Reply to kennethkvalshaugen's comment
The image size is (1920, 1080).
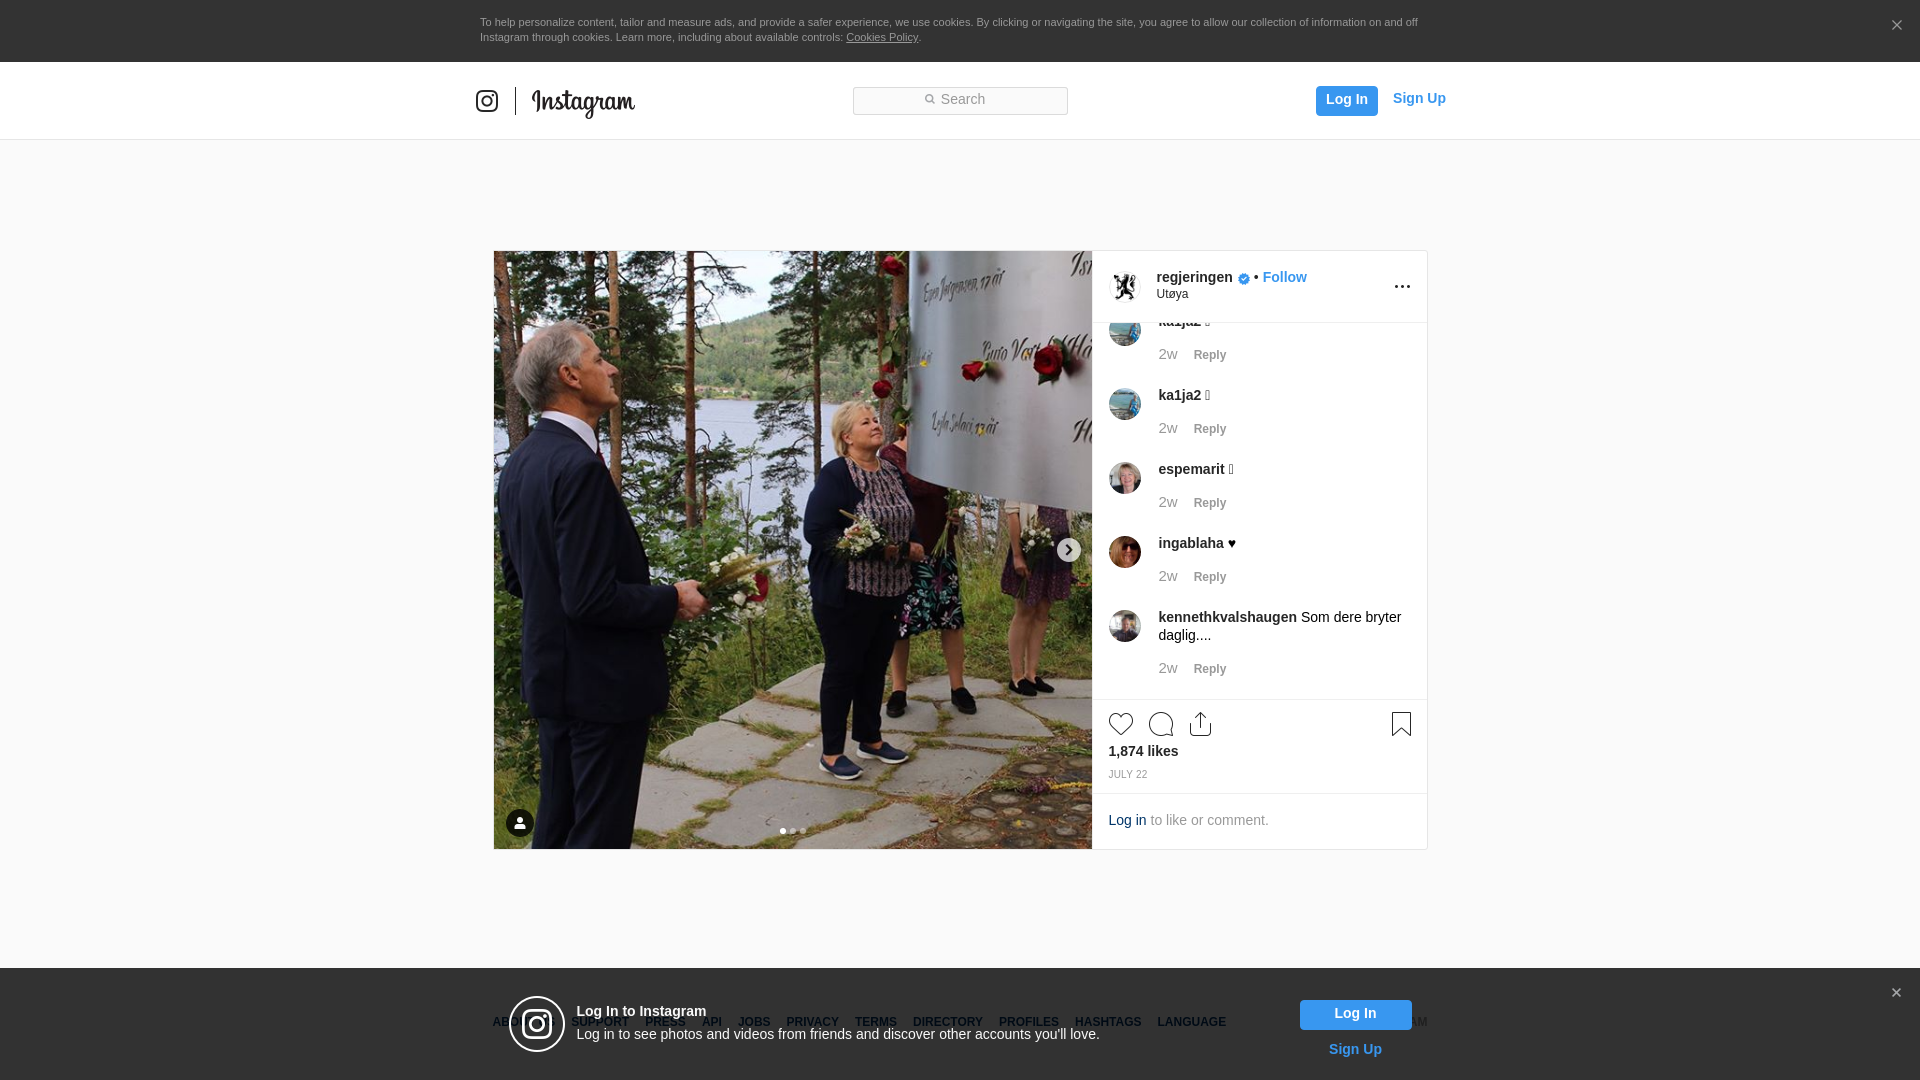(x=1210, y=669)
